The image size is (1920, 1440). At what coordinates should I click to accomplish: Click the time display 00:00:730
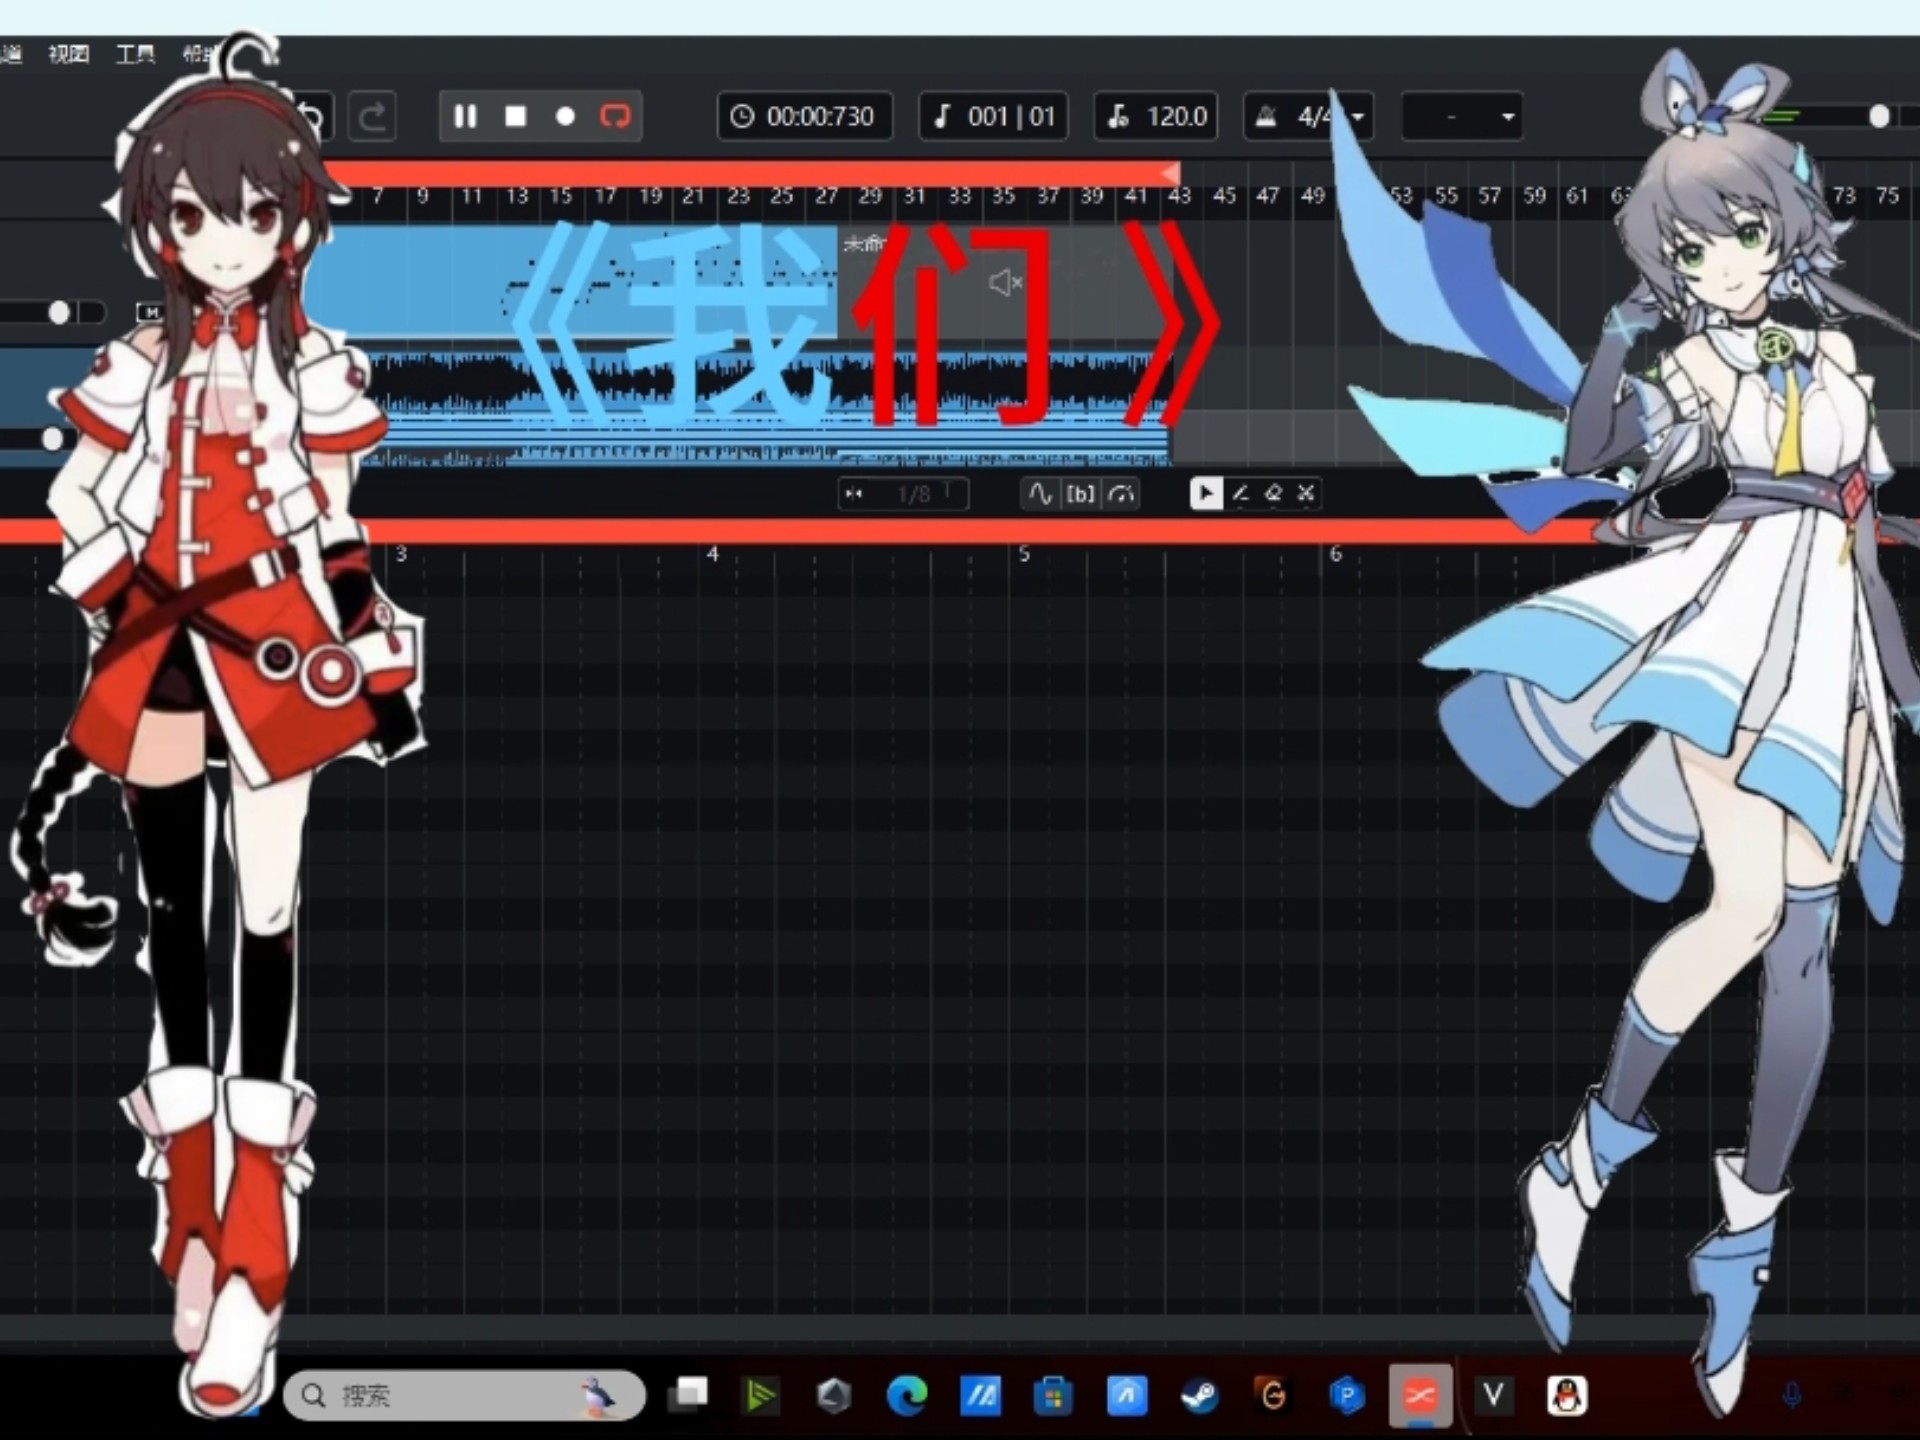tap(804, 117)
